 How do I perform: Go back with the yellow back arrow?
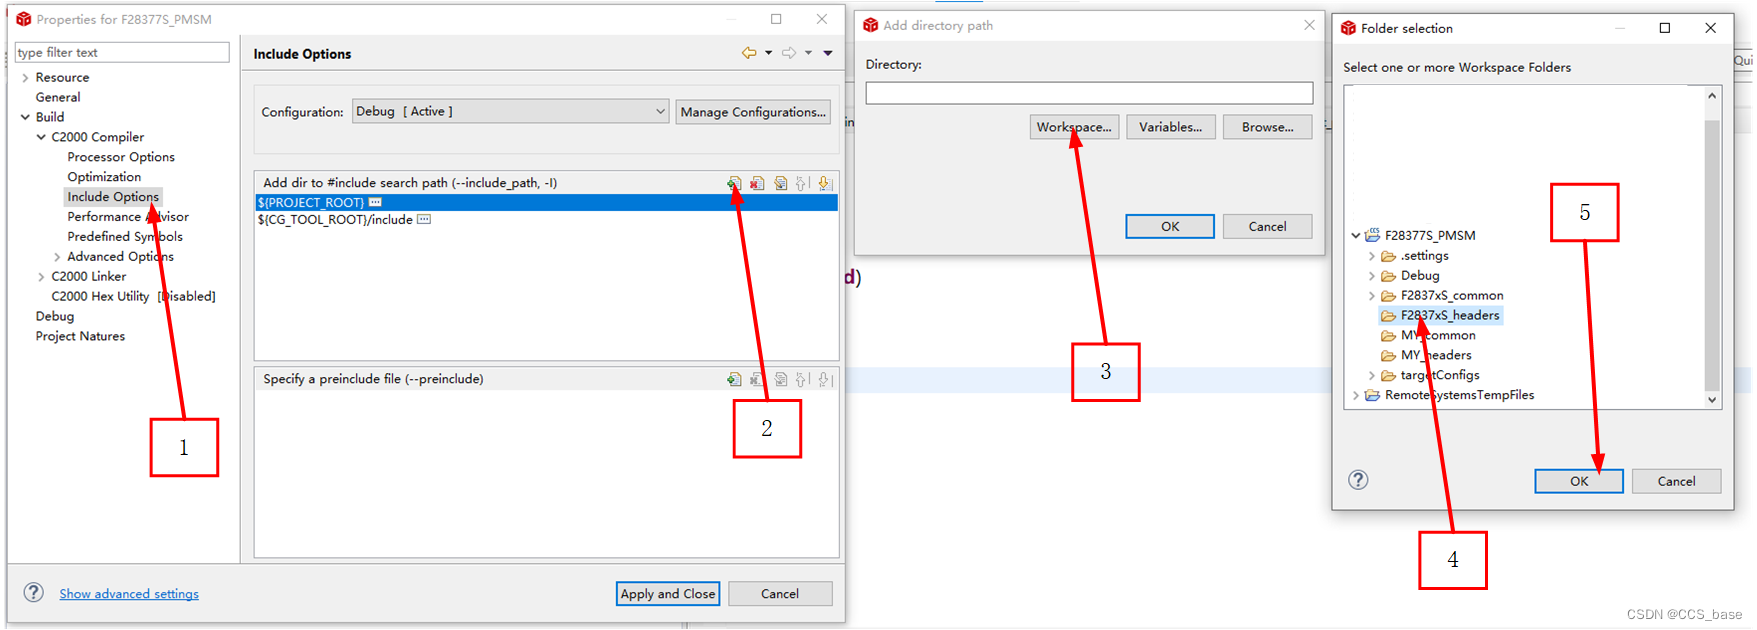pos(749,53)
